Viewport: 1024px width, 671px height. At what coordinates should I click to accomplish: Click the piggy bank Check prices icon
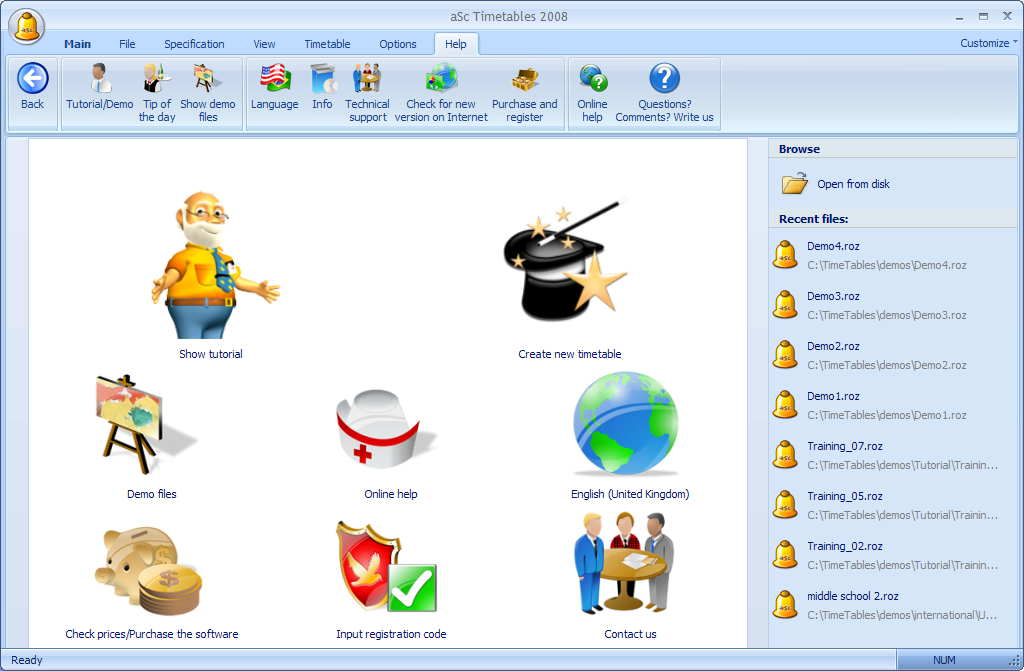[x=151, y=570]
